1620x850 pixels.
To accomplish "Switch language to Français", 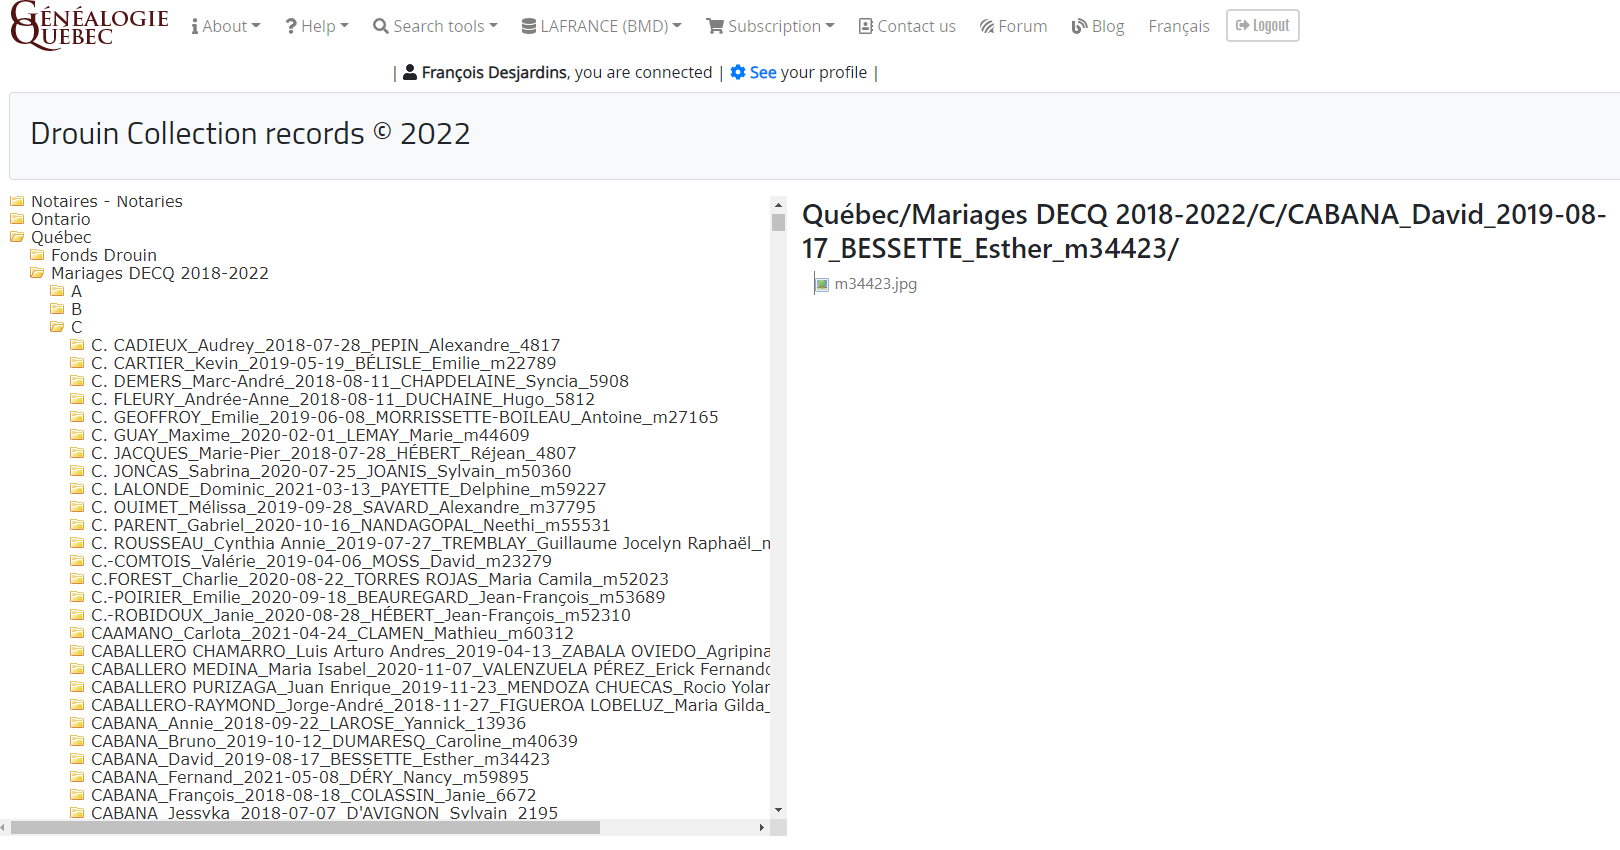I will tap(1179, 26).
